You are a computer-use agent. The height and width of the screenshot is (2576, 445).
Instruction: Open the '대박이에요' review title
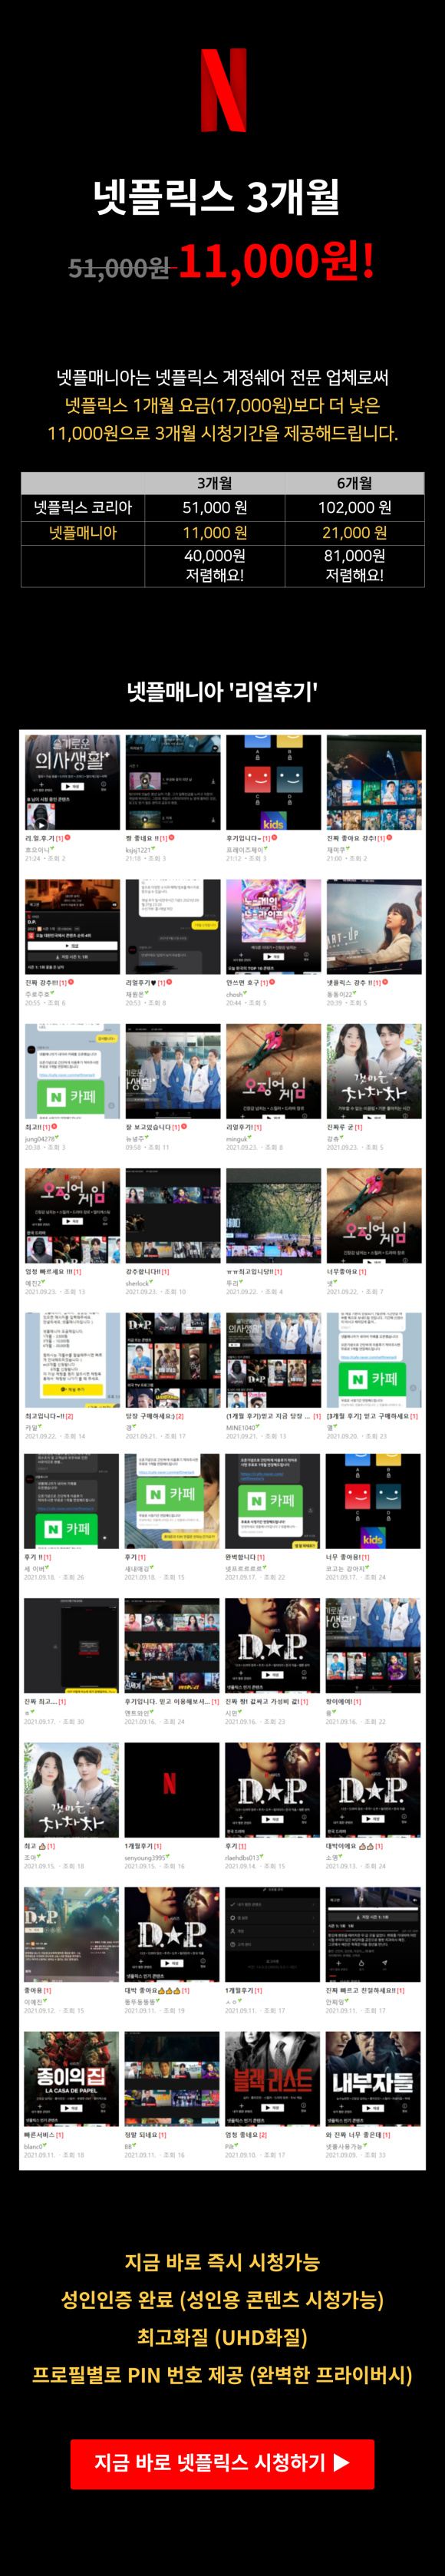click(350, 1846)
